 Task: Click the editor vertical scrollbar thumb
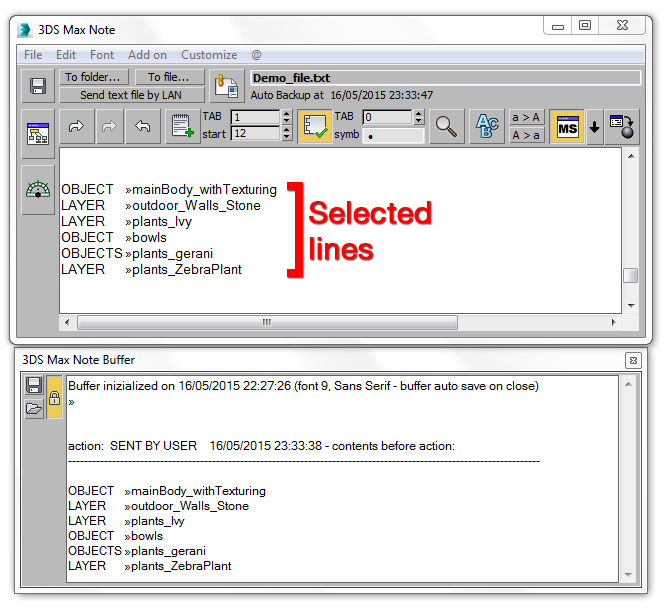click(631, 275)
